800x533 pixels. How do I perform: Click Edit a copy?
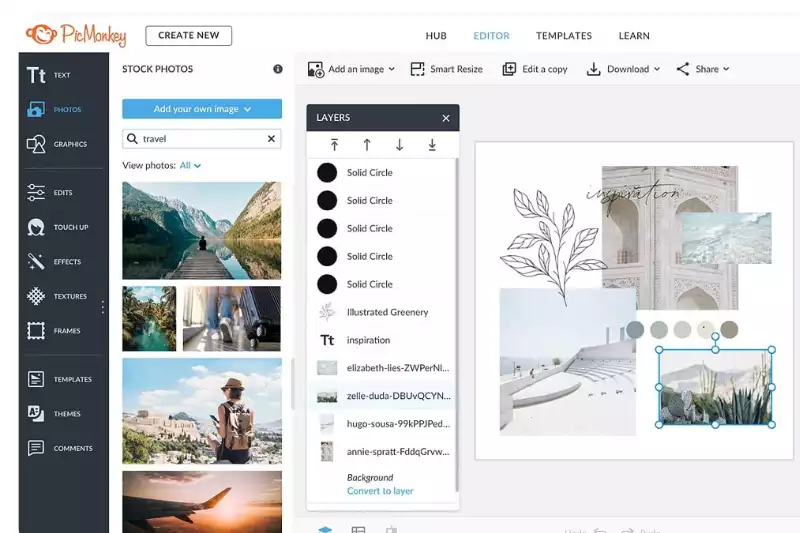point(535,69)
